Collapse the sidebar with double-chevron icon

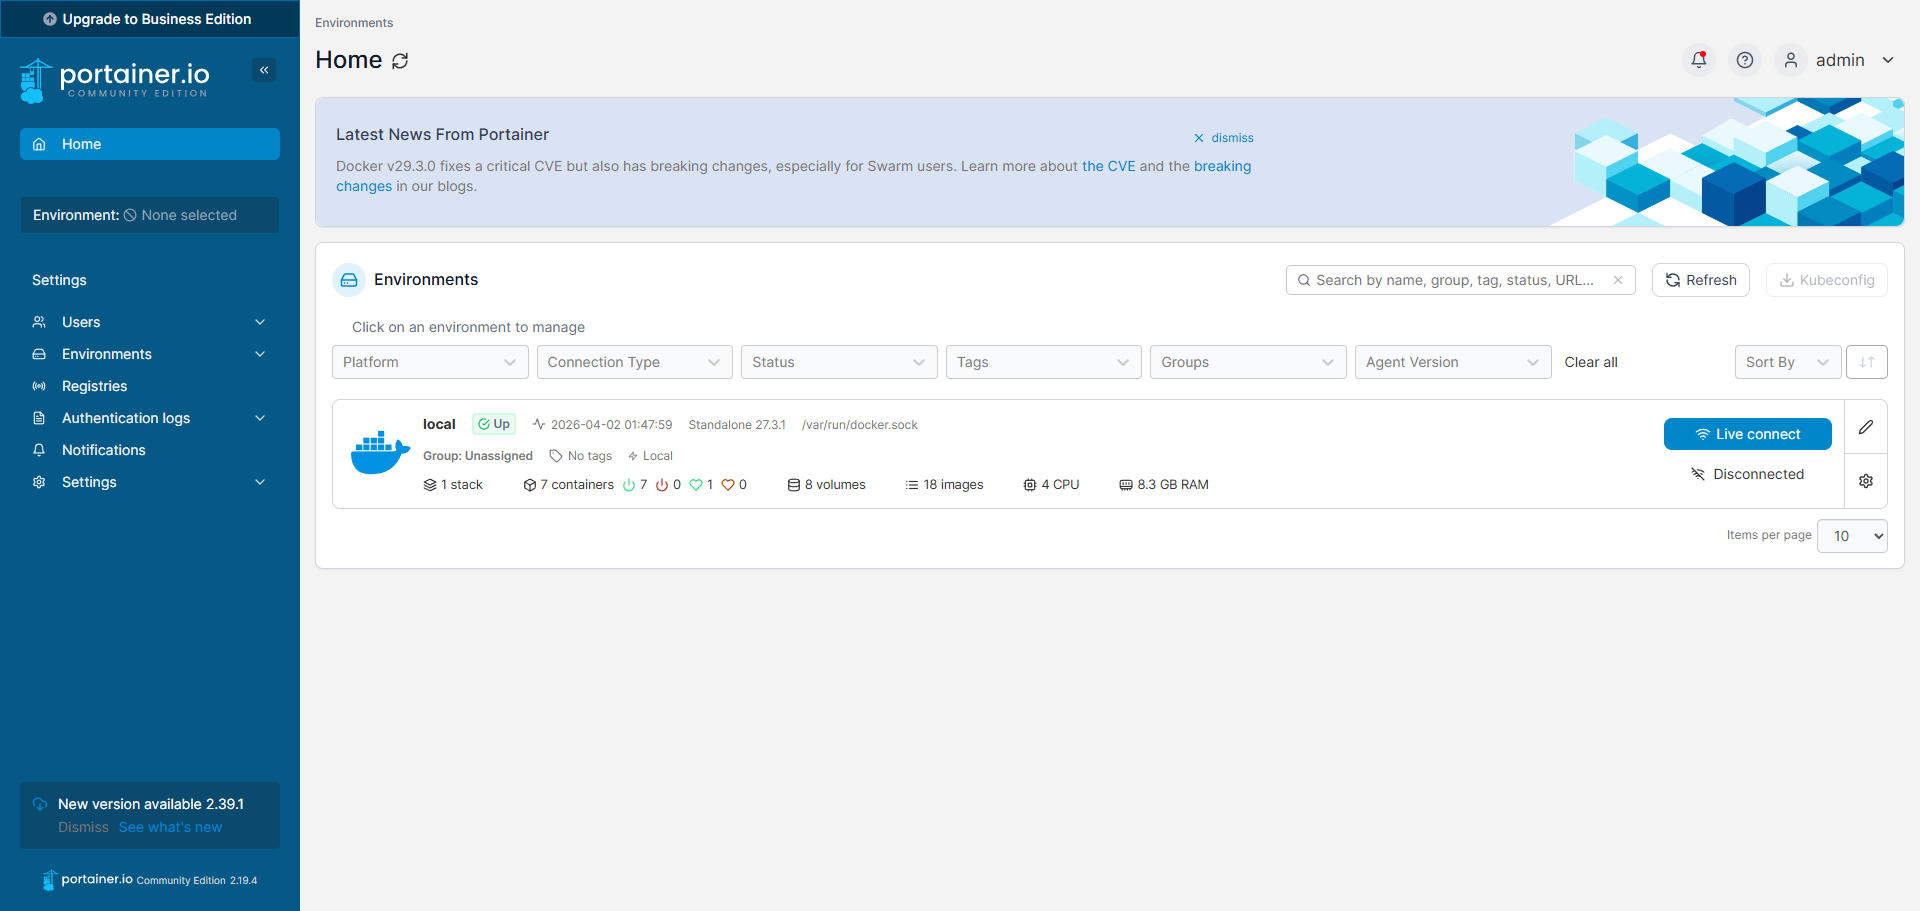coord(264,70)
